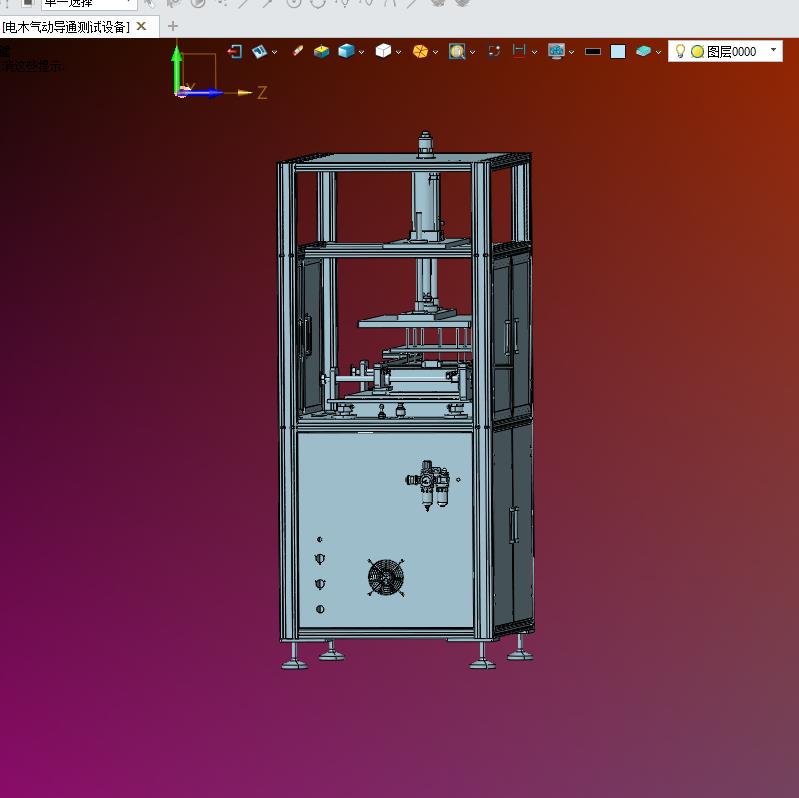Viewport: 799px width, 798px height.
Task: Click the orange section view icon
Action: tap(420, 51)
